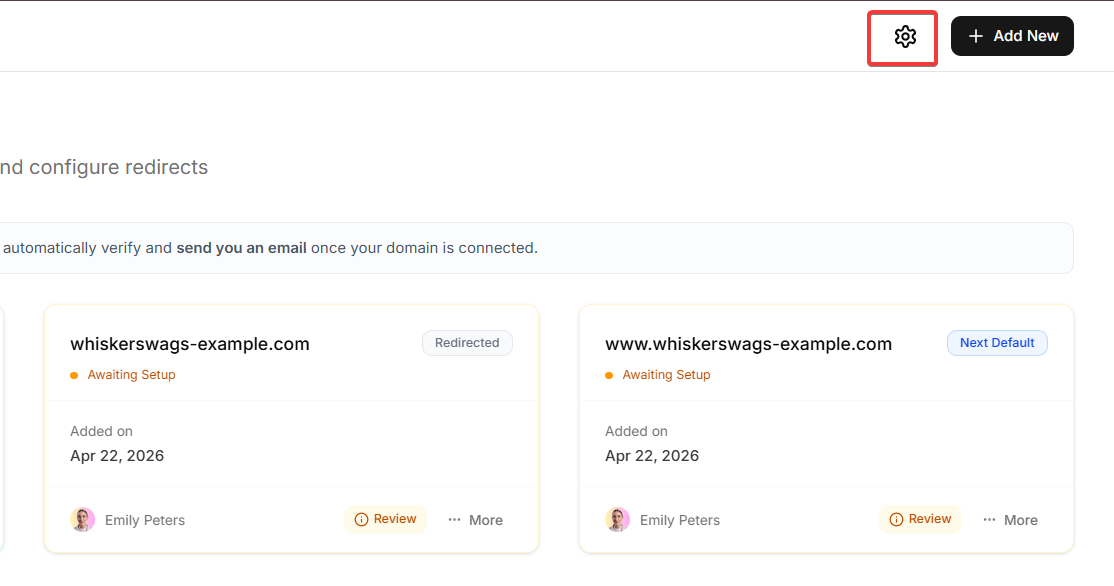Select the Next Default badge
Viewport: 1114px width, 586px height.
tap(997, 343)
